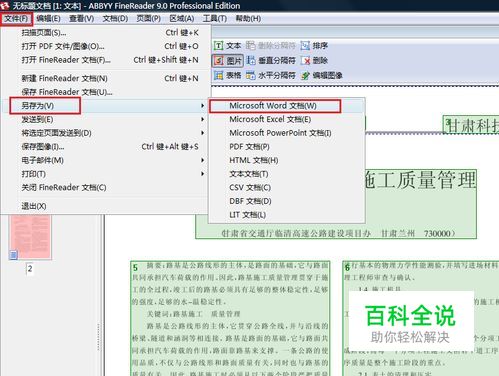Click the ABBYY FineReader title bar icon
499x376 pixels.
coord(5,6)
